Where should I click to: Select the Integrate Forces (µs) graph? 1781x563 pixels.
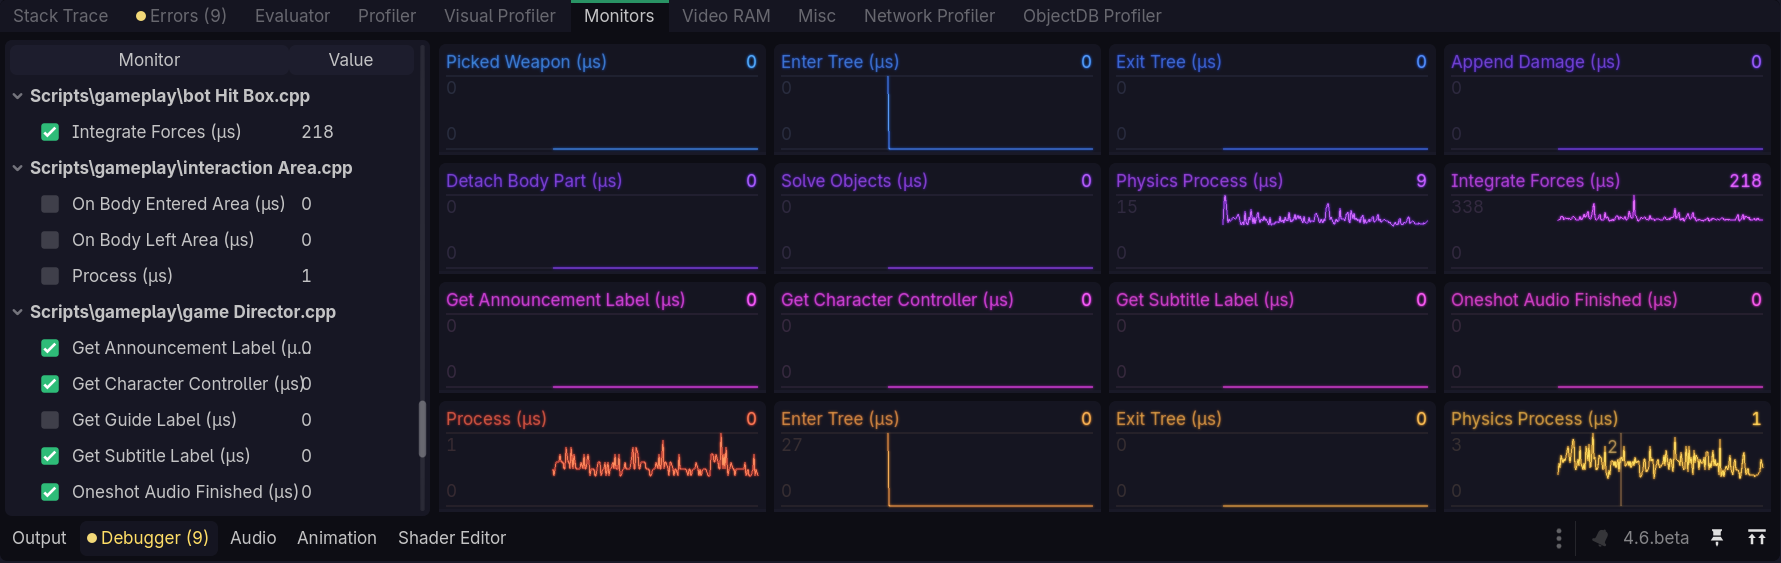(x=1607, y=218)
